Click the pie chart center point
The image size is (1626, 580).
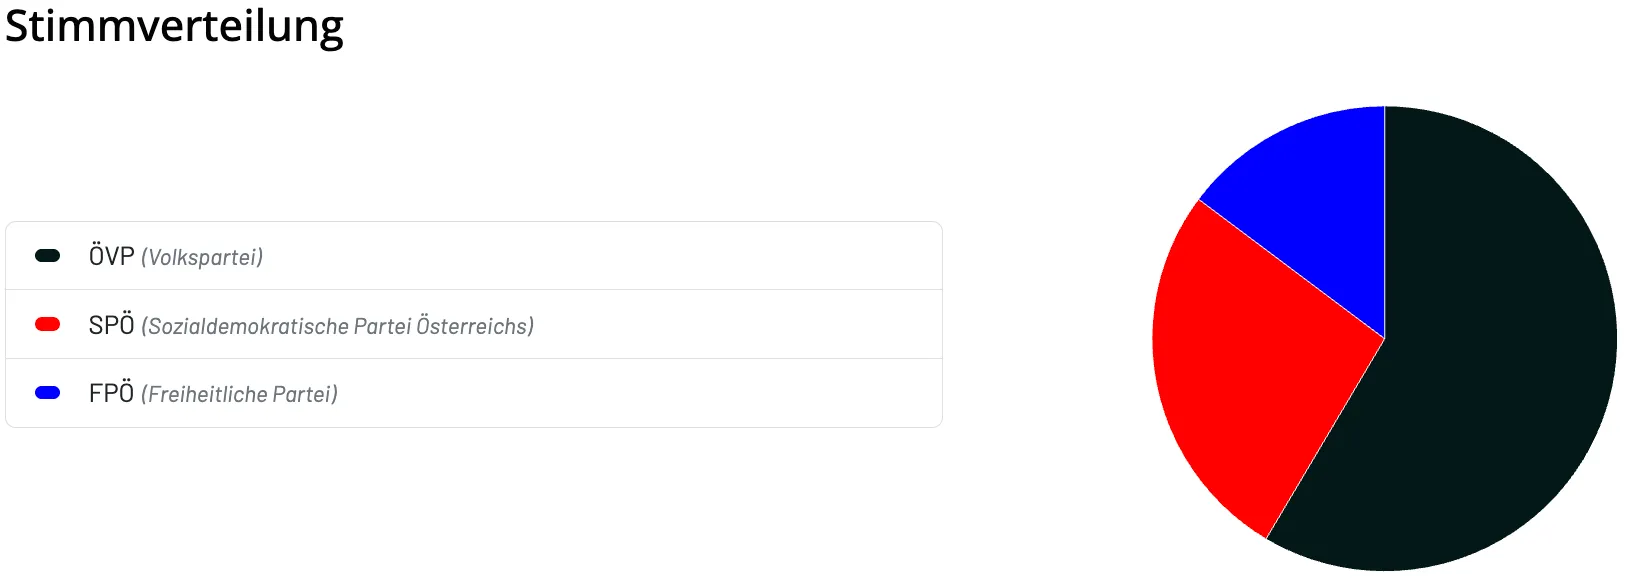coord(1385,338)
